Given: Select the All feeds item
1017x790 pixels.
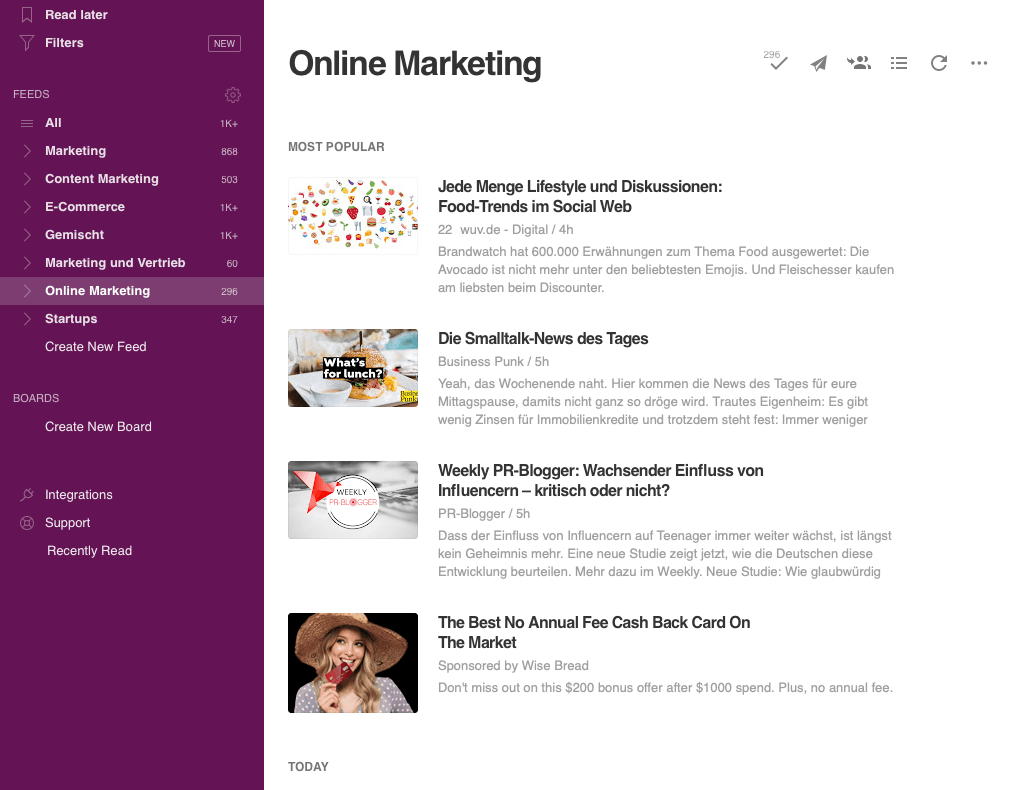Looking at the screenshot, I should (53, 123).
